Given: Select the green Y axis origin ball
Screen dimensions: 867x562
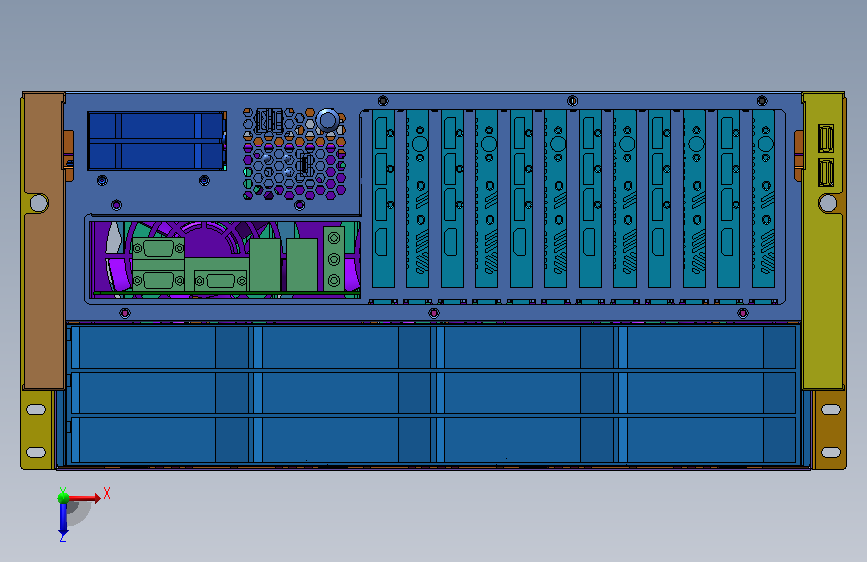Looking at the screenshot, I should 64,498.
